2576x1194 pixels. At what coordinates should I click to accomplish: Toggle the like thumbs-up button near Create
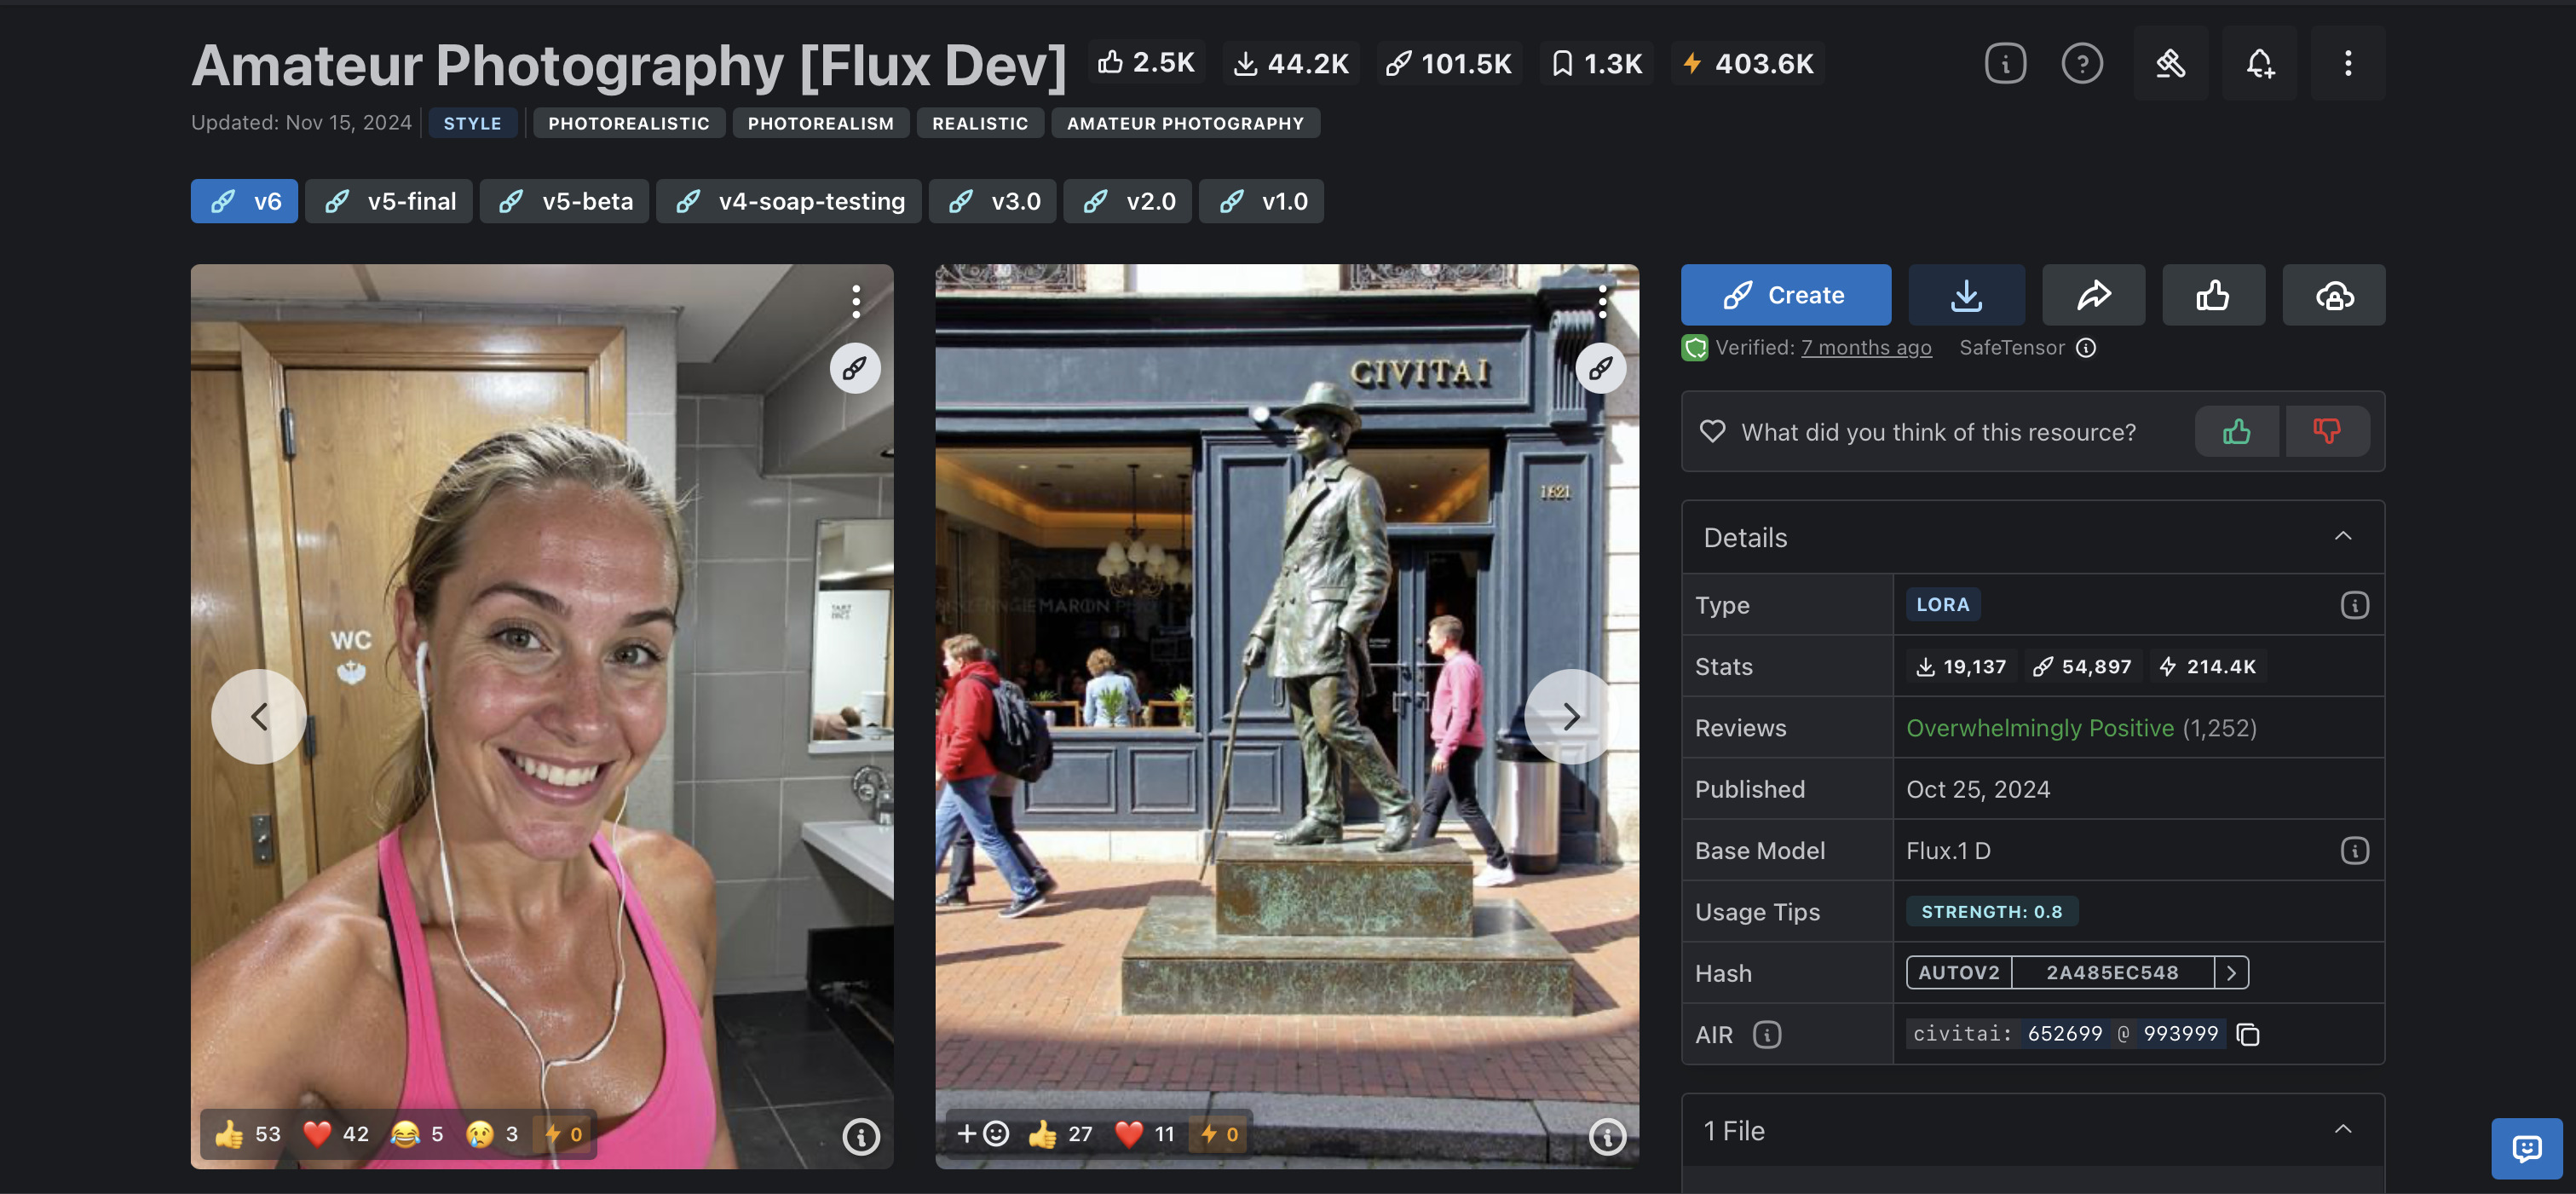point(2213,295)
